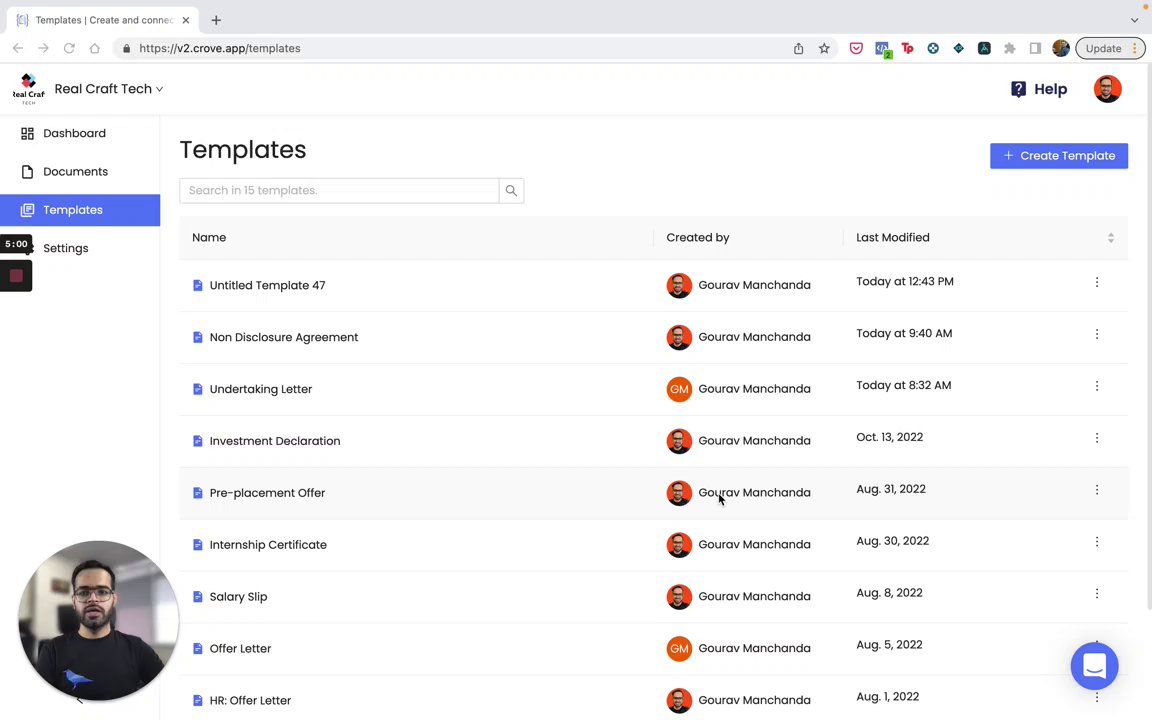Open the chat support bubble icon
Screen dimensions: 1152x720
[1094, 666]
